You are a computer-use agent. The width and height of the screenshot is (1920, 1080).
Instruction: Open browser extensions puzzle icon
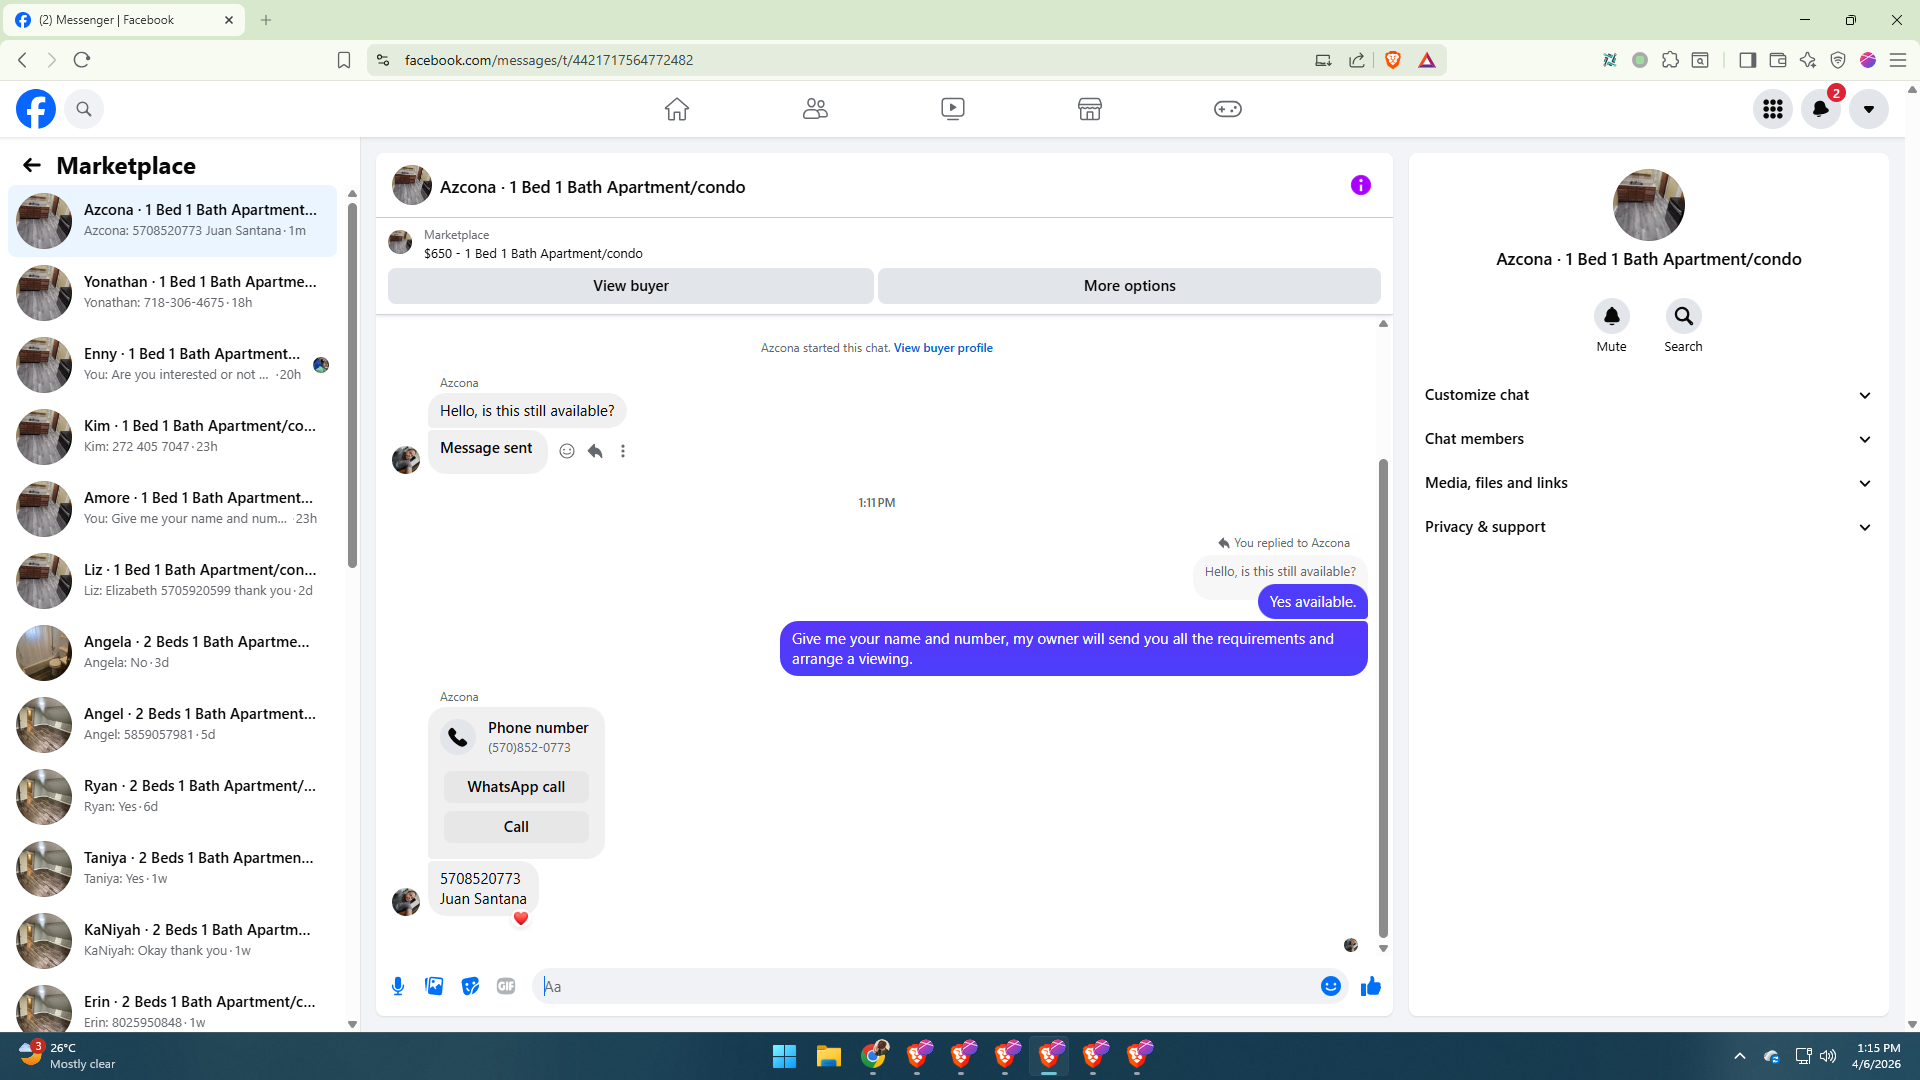1670,60
